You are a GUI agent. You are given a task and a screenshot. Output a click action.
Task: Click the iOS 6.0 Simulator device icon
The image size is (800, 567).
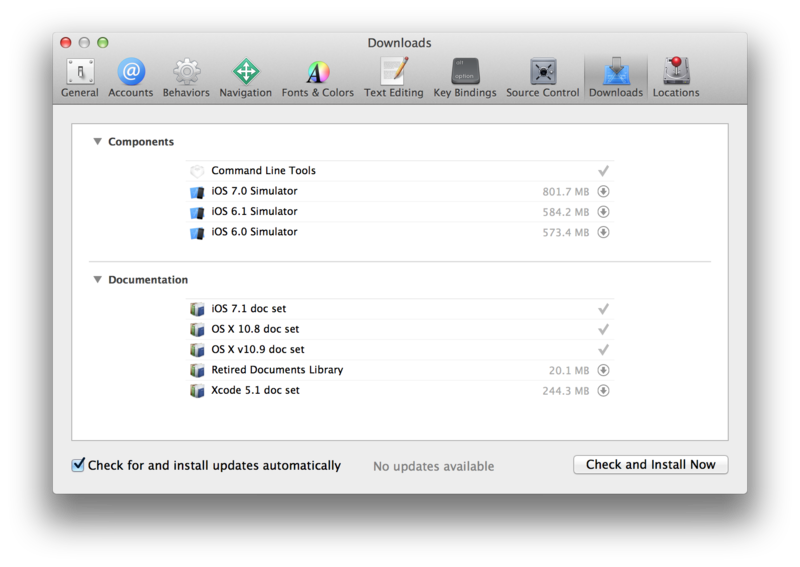(x=197, y=233)
